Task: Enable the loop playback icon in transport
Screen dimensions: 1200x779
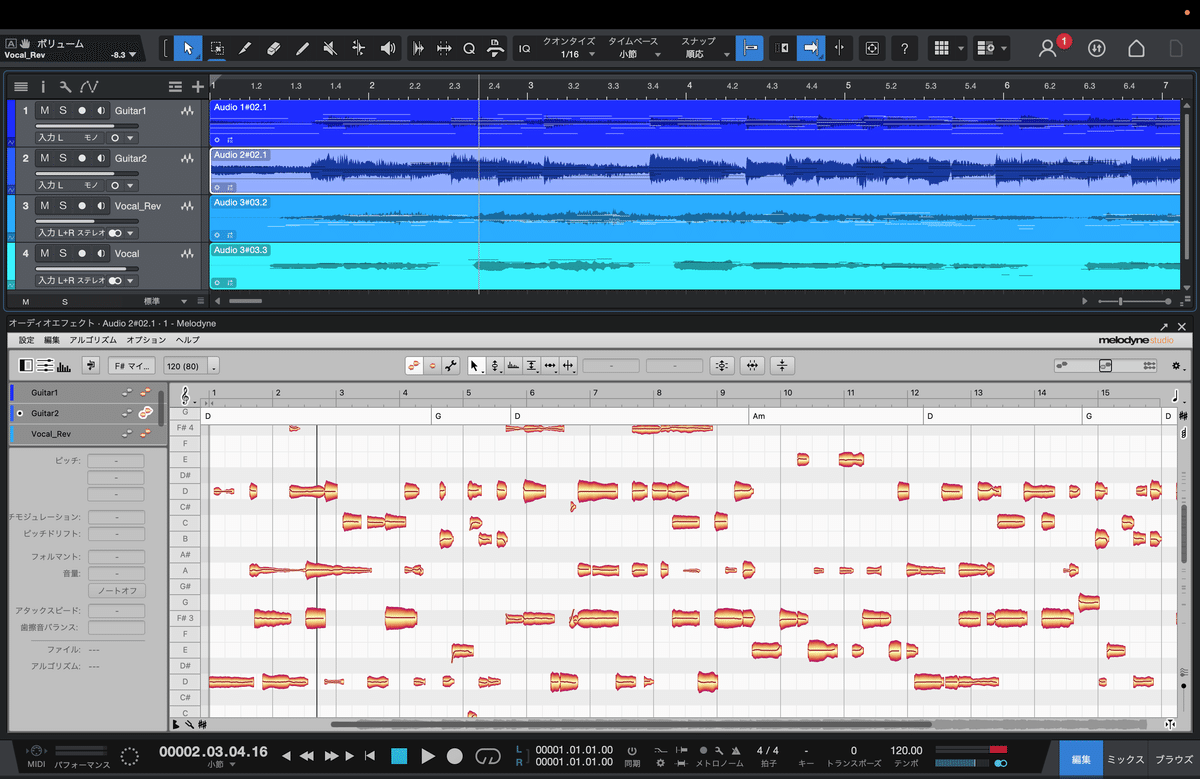Action: pos(489,757)
